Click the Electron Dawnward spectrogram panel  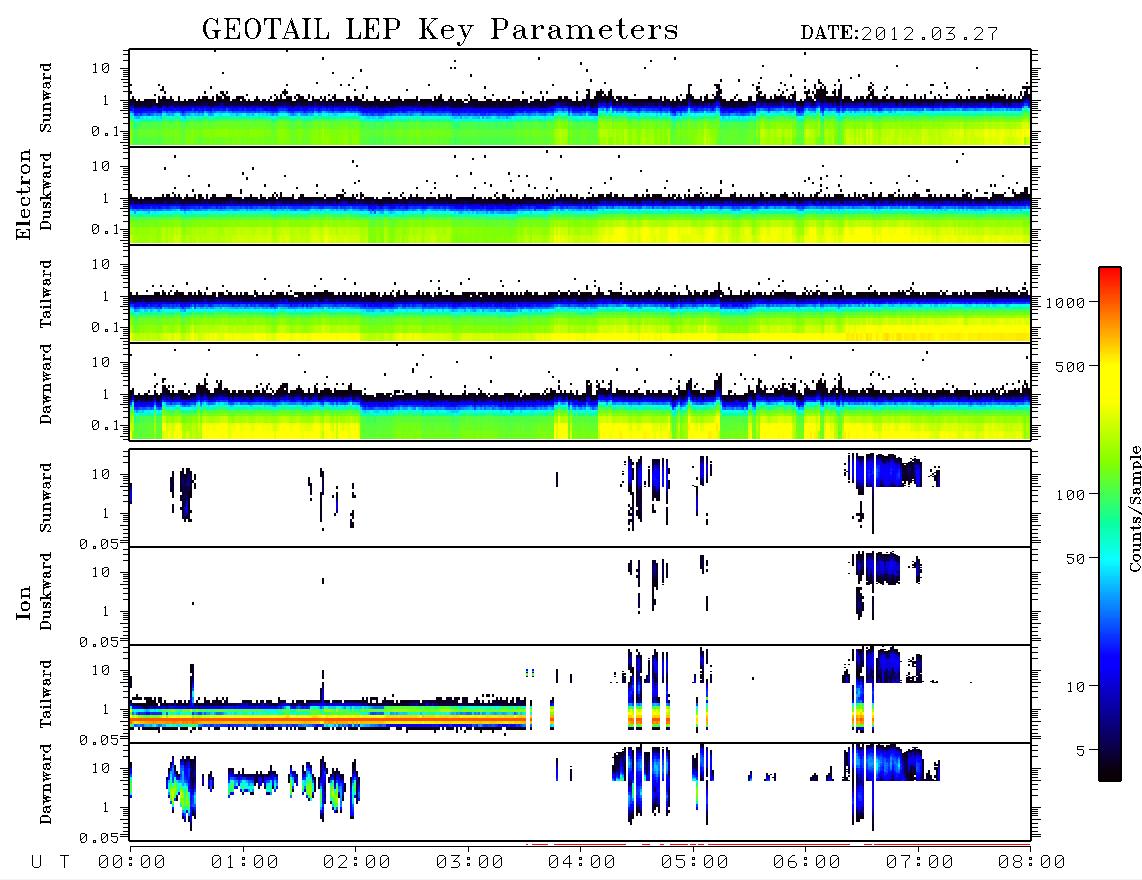[580, 392]
